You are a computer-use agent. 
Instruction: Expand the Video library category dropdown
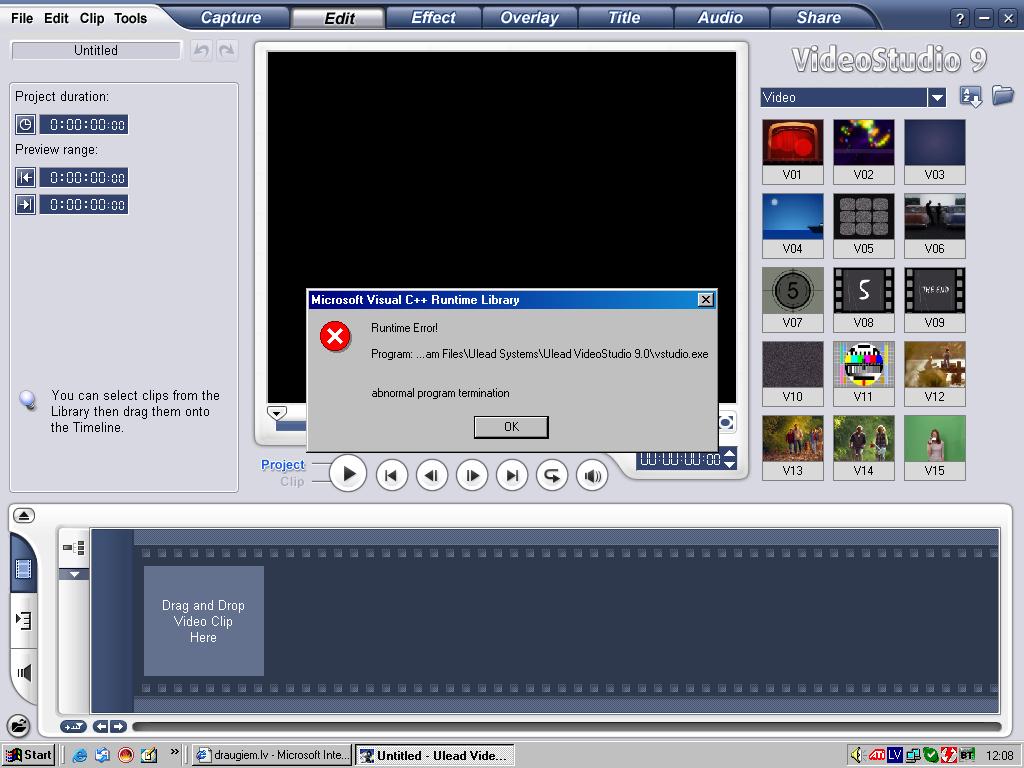tap(937, 97)
